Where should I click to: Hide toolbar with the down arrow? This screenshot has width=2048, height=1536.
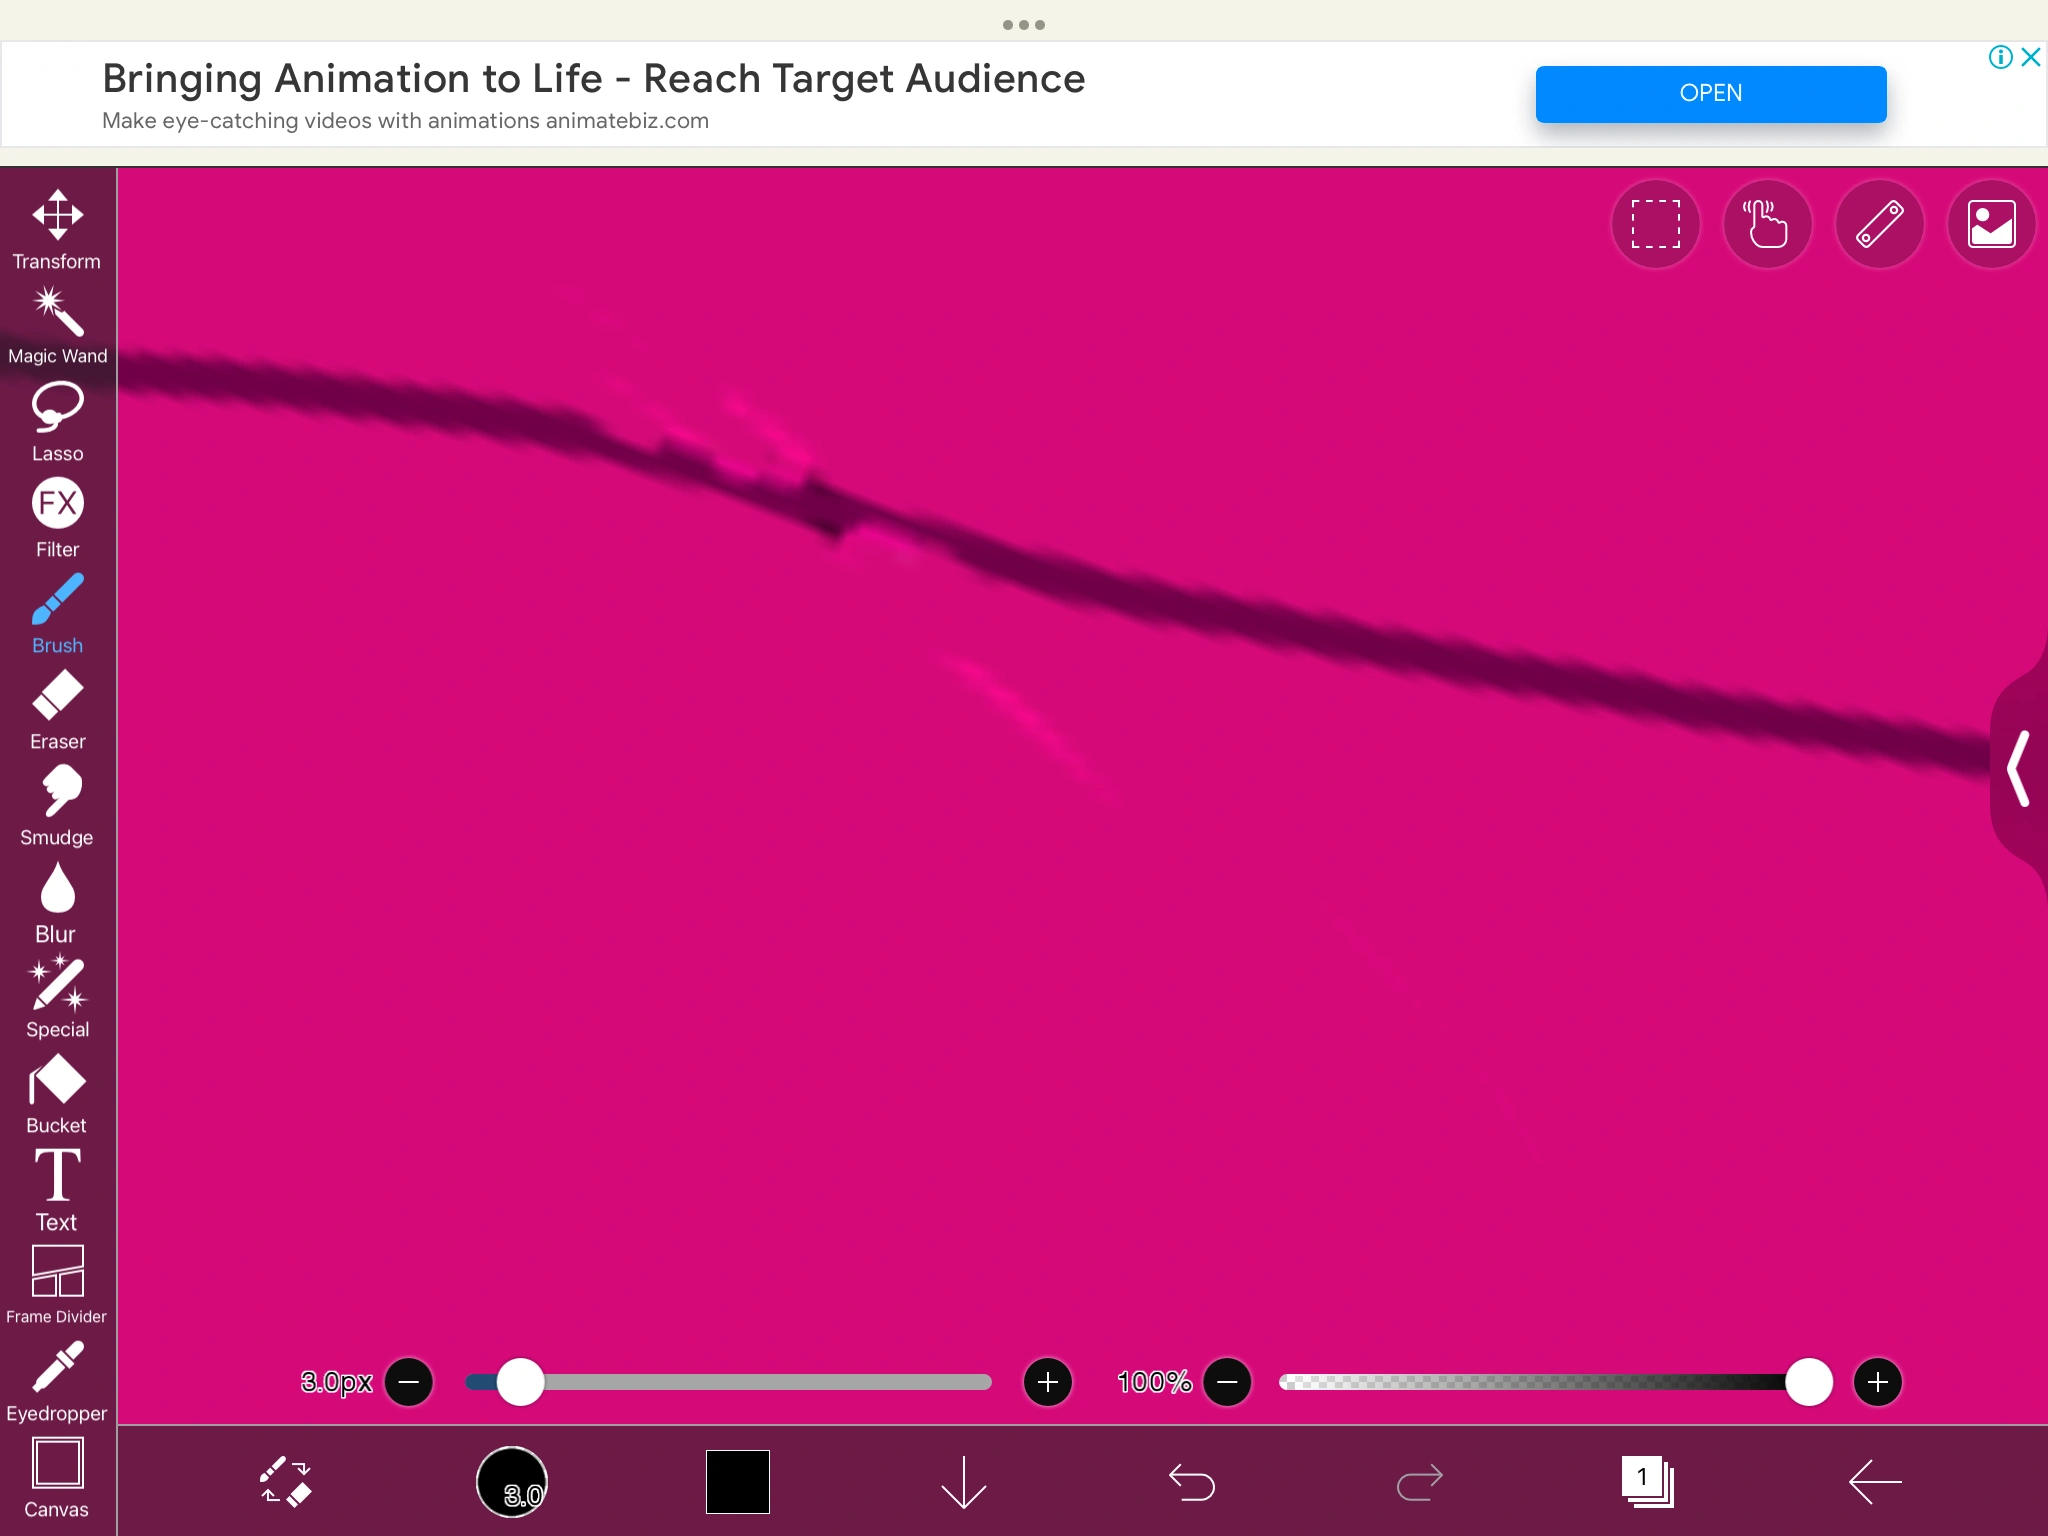(x=963, y=1481)
